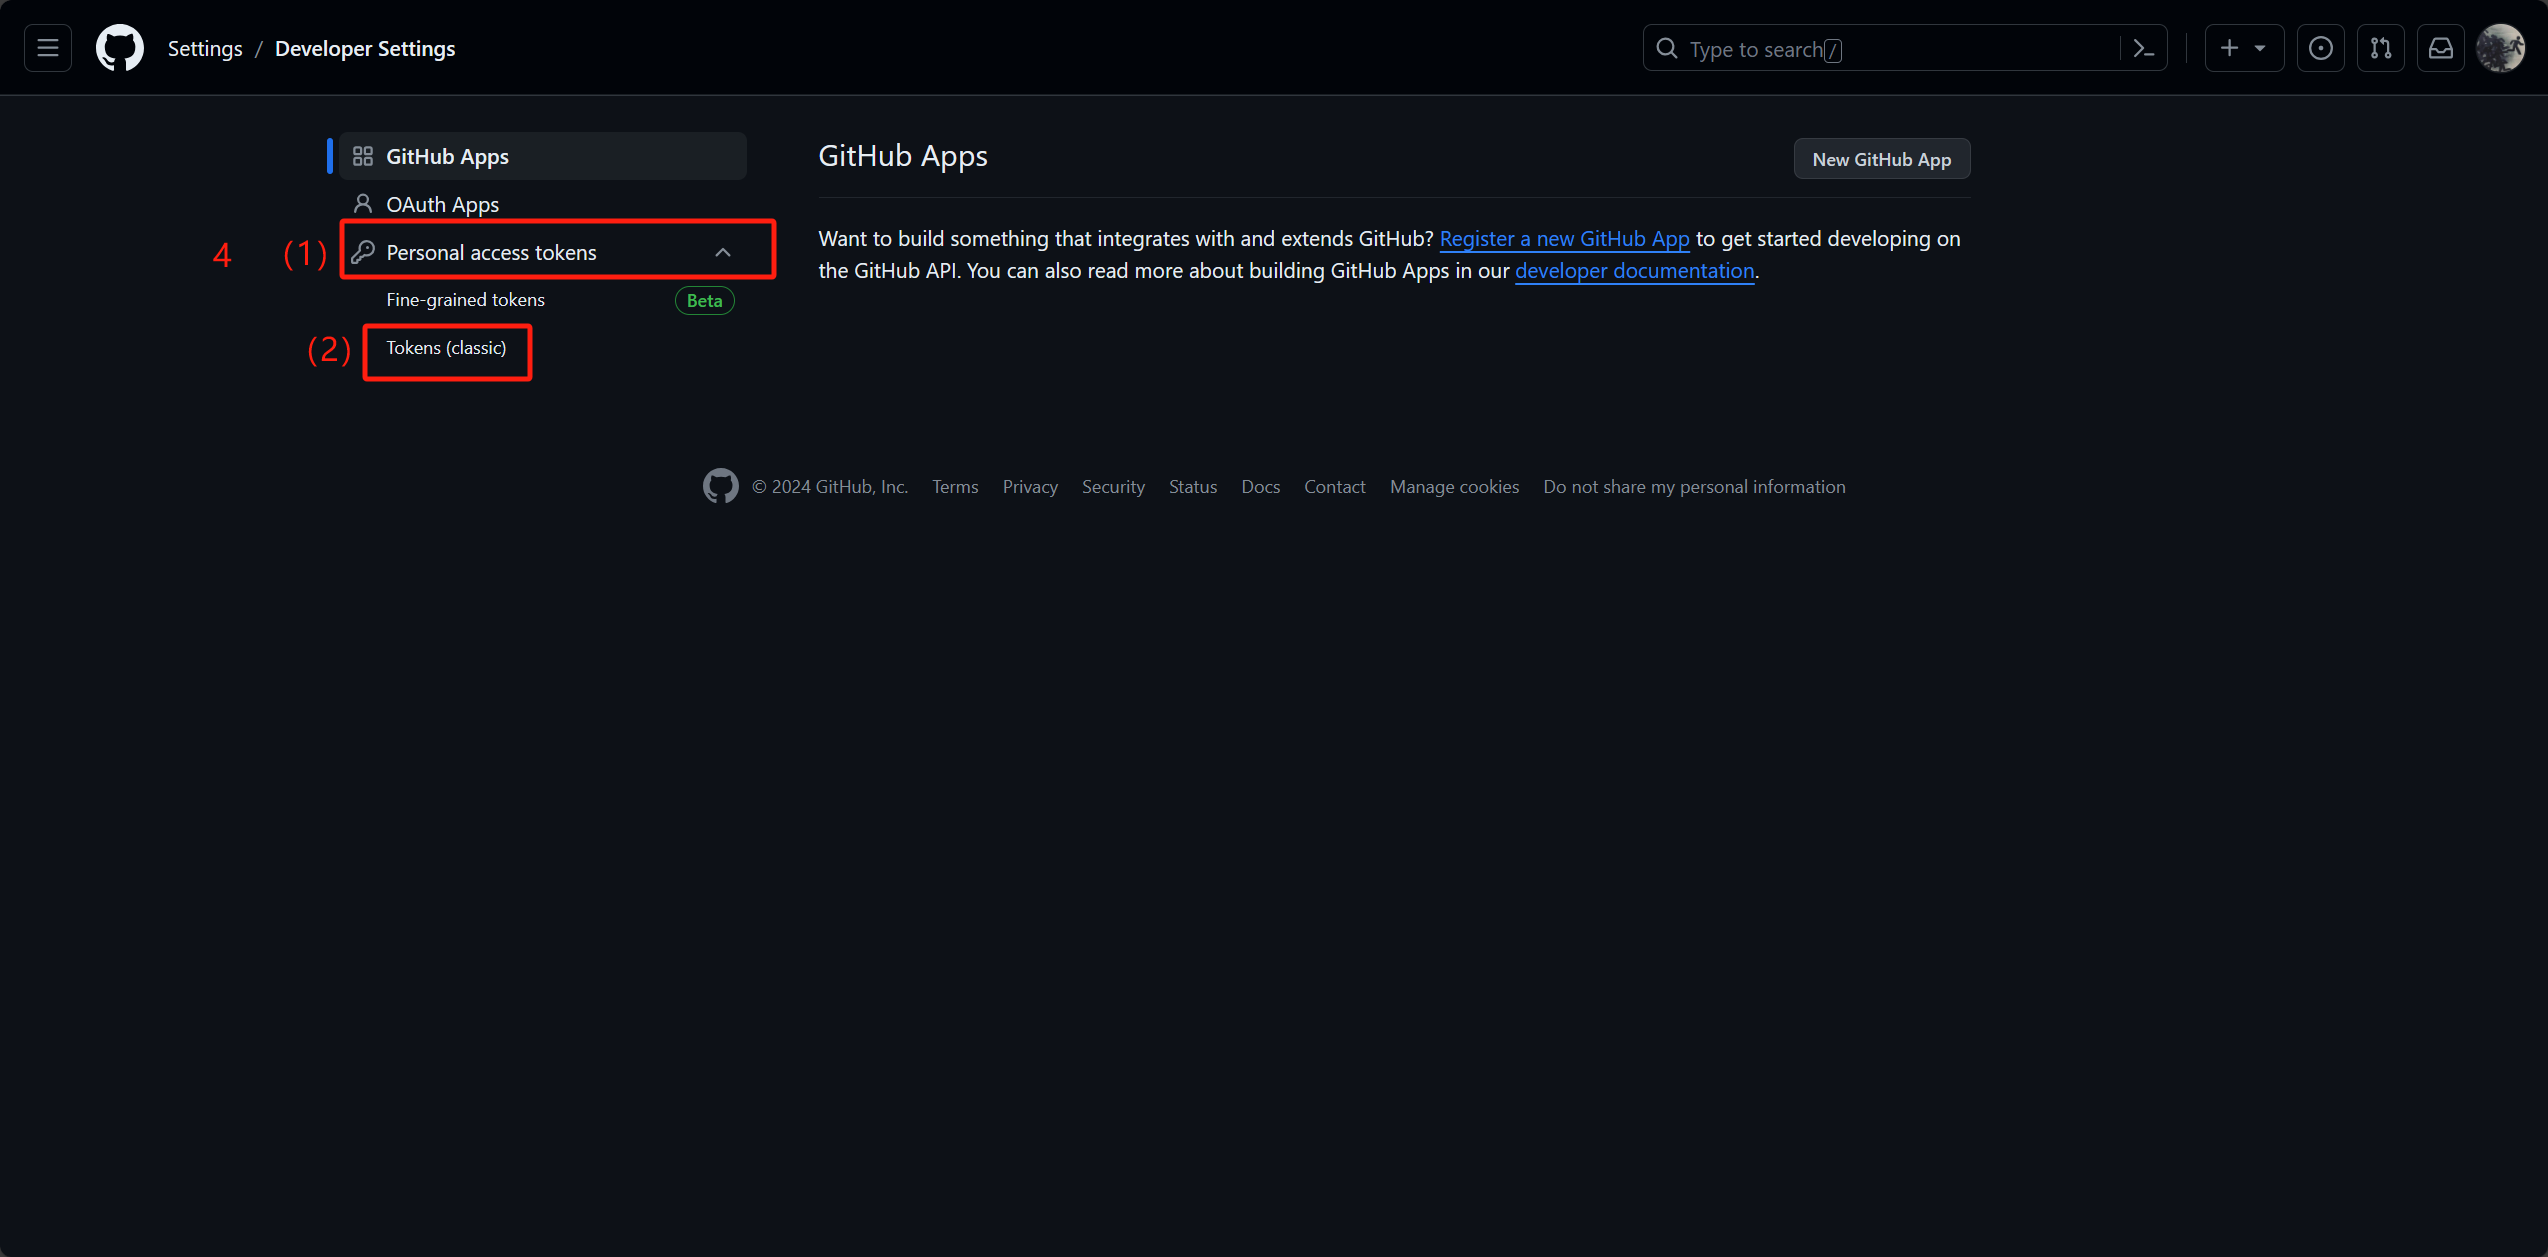Click the GitHub Apps page heading
Screen dimensions: 2548x1257
pyautogui.click(x=903, y=156)
